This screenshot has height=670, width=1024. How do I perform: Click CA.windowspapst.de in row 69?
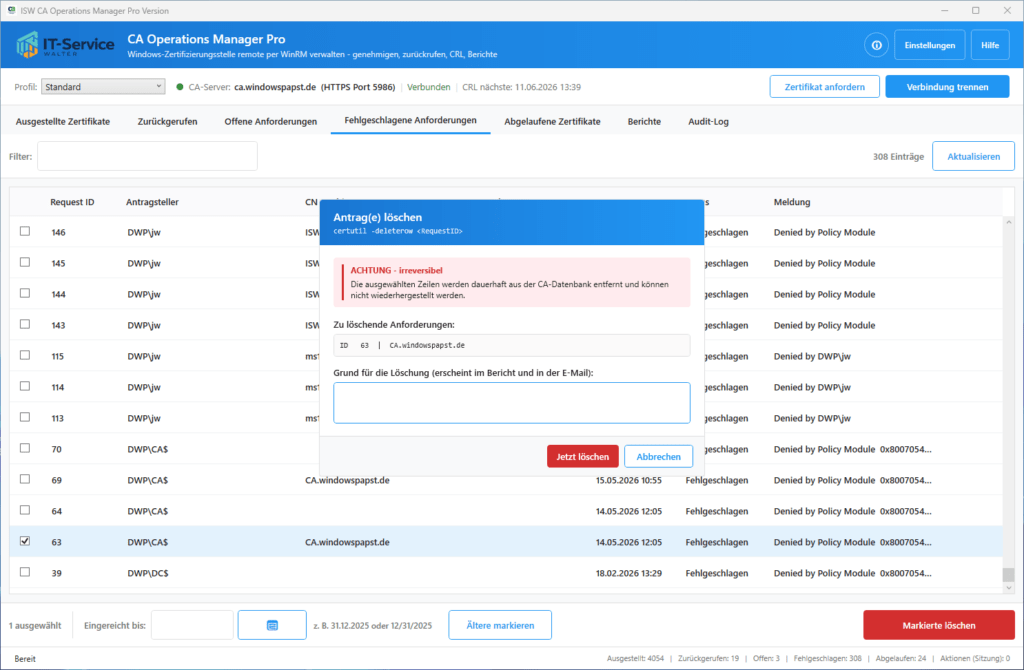coord(347,480)
